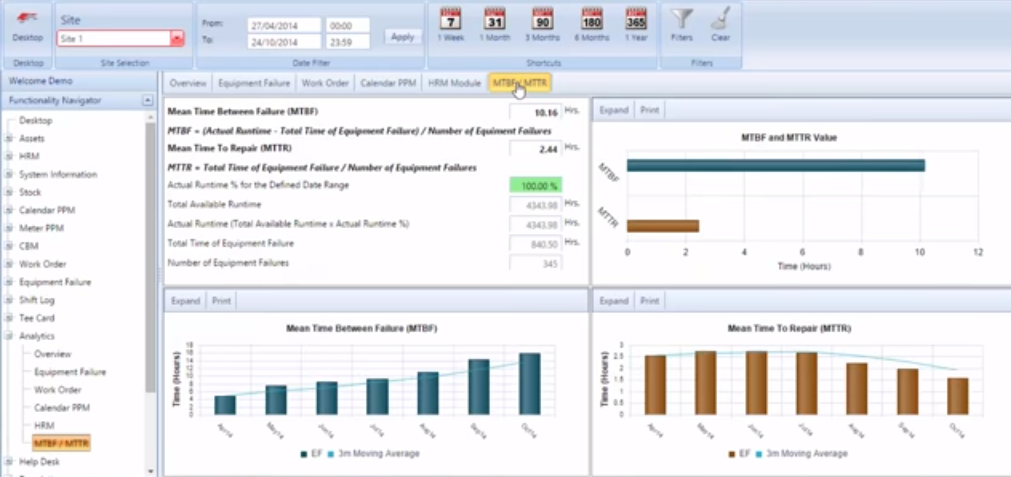Print the Mean Time To Repair chart
Viewport: 1011px width, 477px height.
[x=649, y=300]
